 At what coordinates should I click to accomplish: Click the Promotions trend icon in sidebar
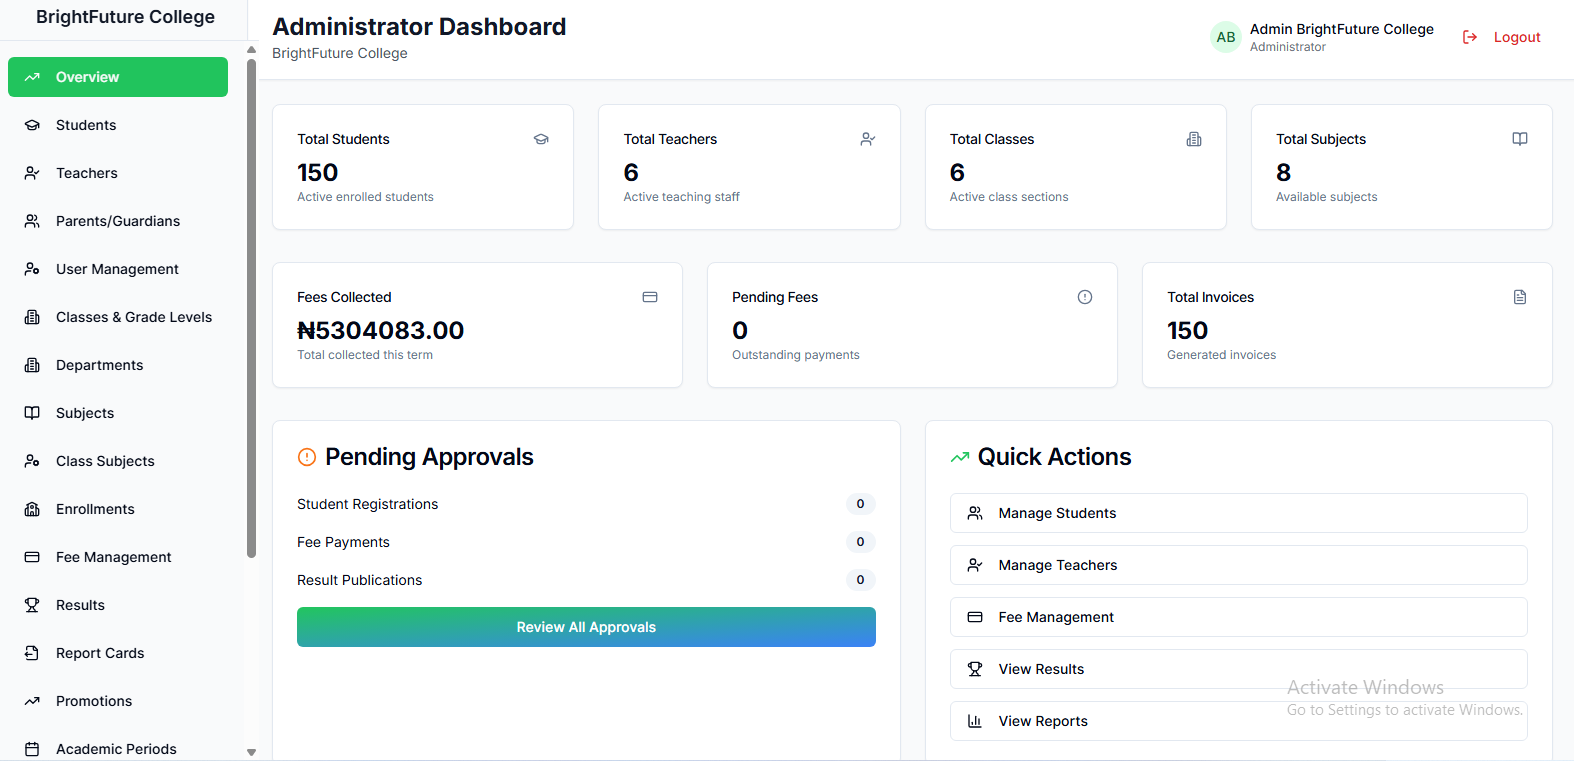click(32, 701)
